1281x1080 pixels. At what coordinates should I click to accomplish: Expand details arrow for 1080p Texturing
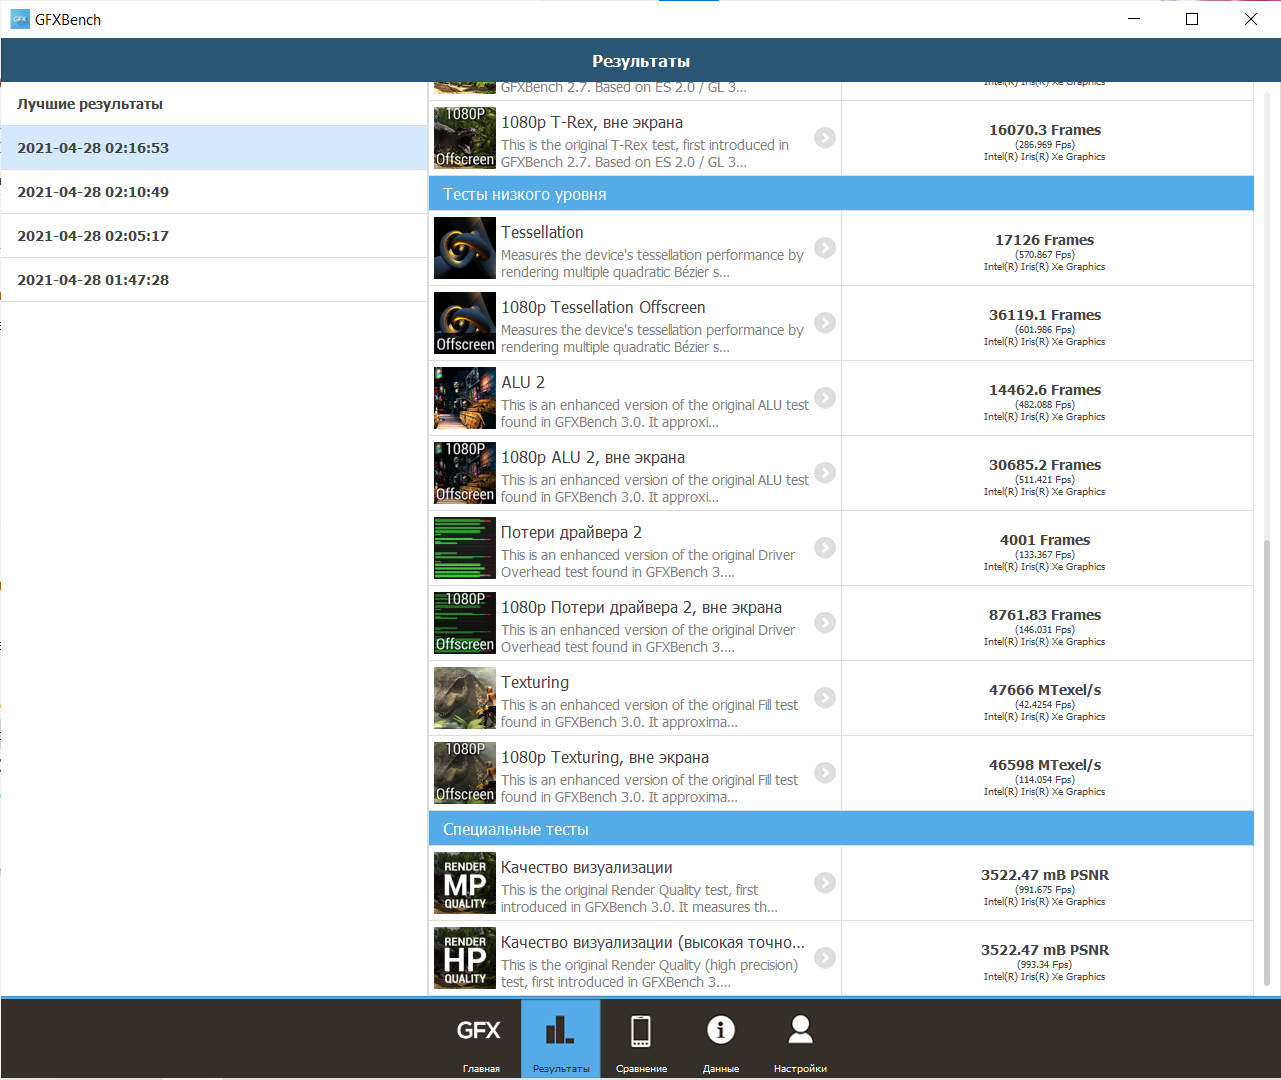(x=825, y=773)
